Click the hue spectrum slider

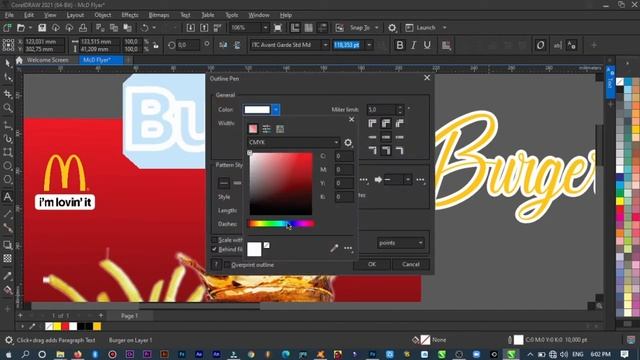click(x=281, y=224)
